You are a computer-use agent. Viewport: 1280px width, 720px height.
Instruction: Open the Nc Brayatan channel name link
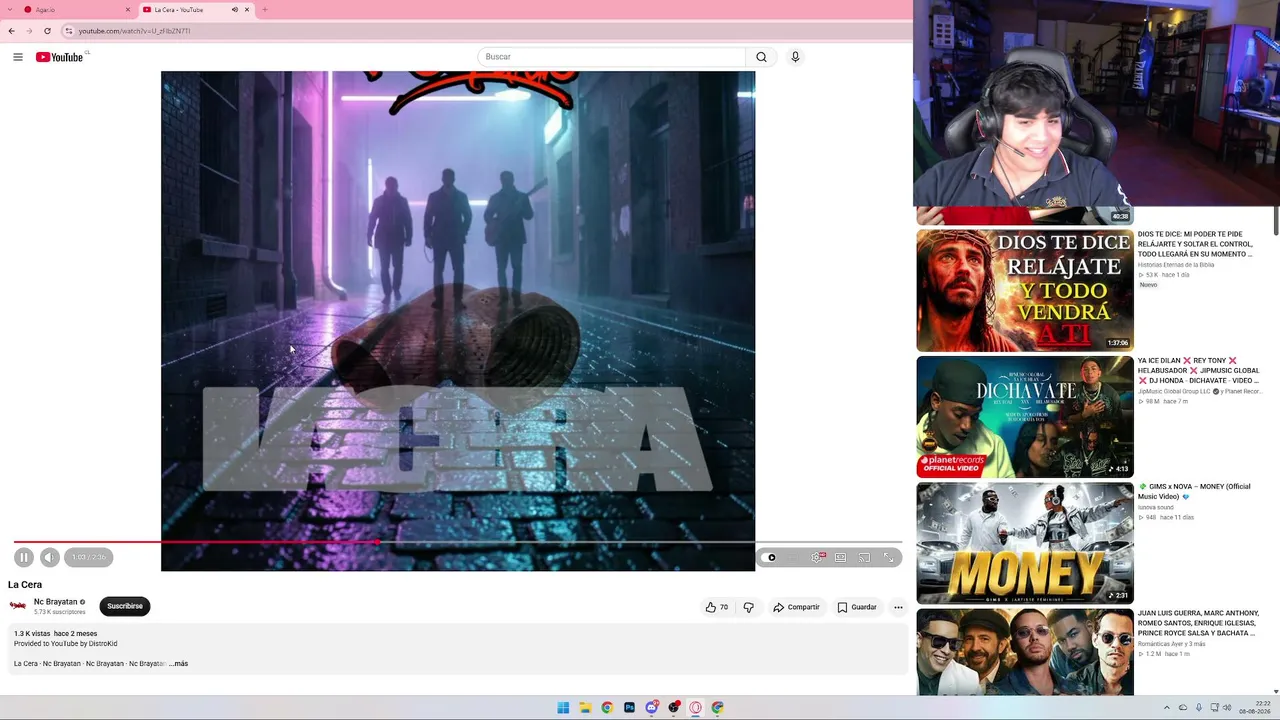point(55,602)
